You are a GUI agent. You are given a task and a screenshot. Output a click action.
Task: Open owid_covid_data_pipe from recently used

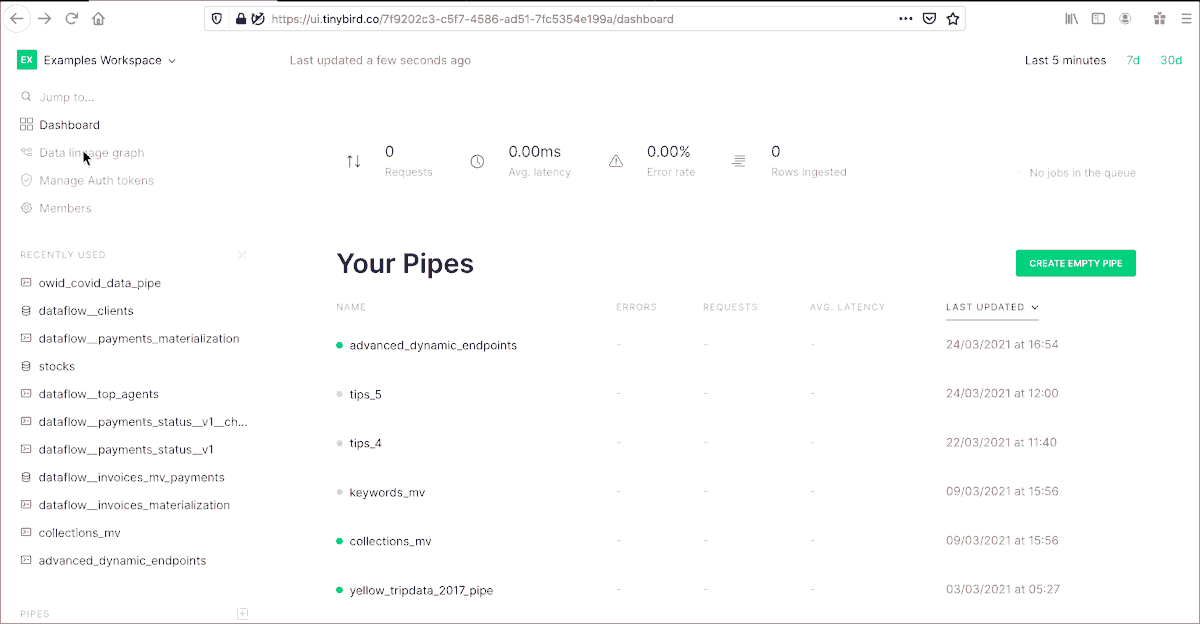99,283
